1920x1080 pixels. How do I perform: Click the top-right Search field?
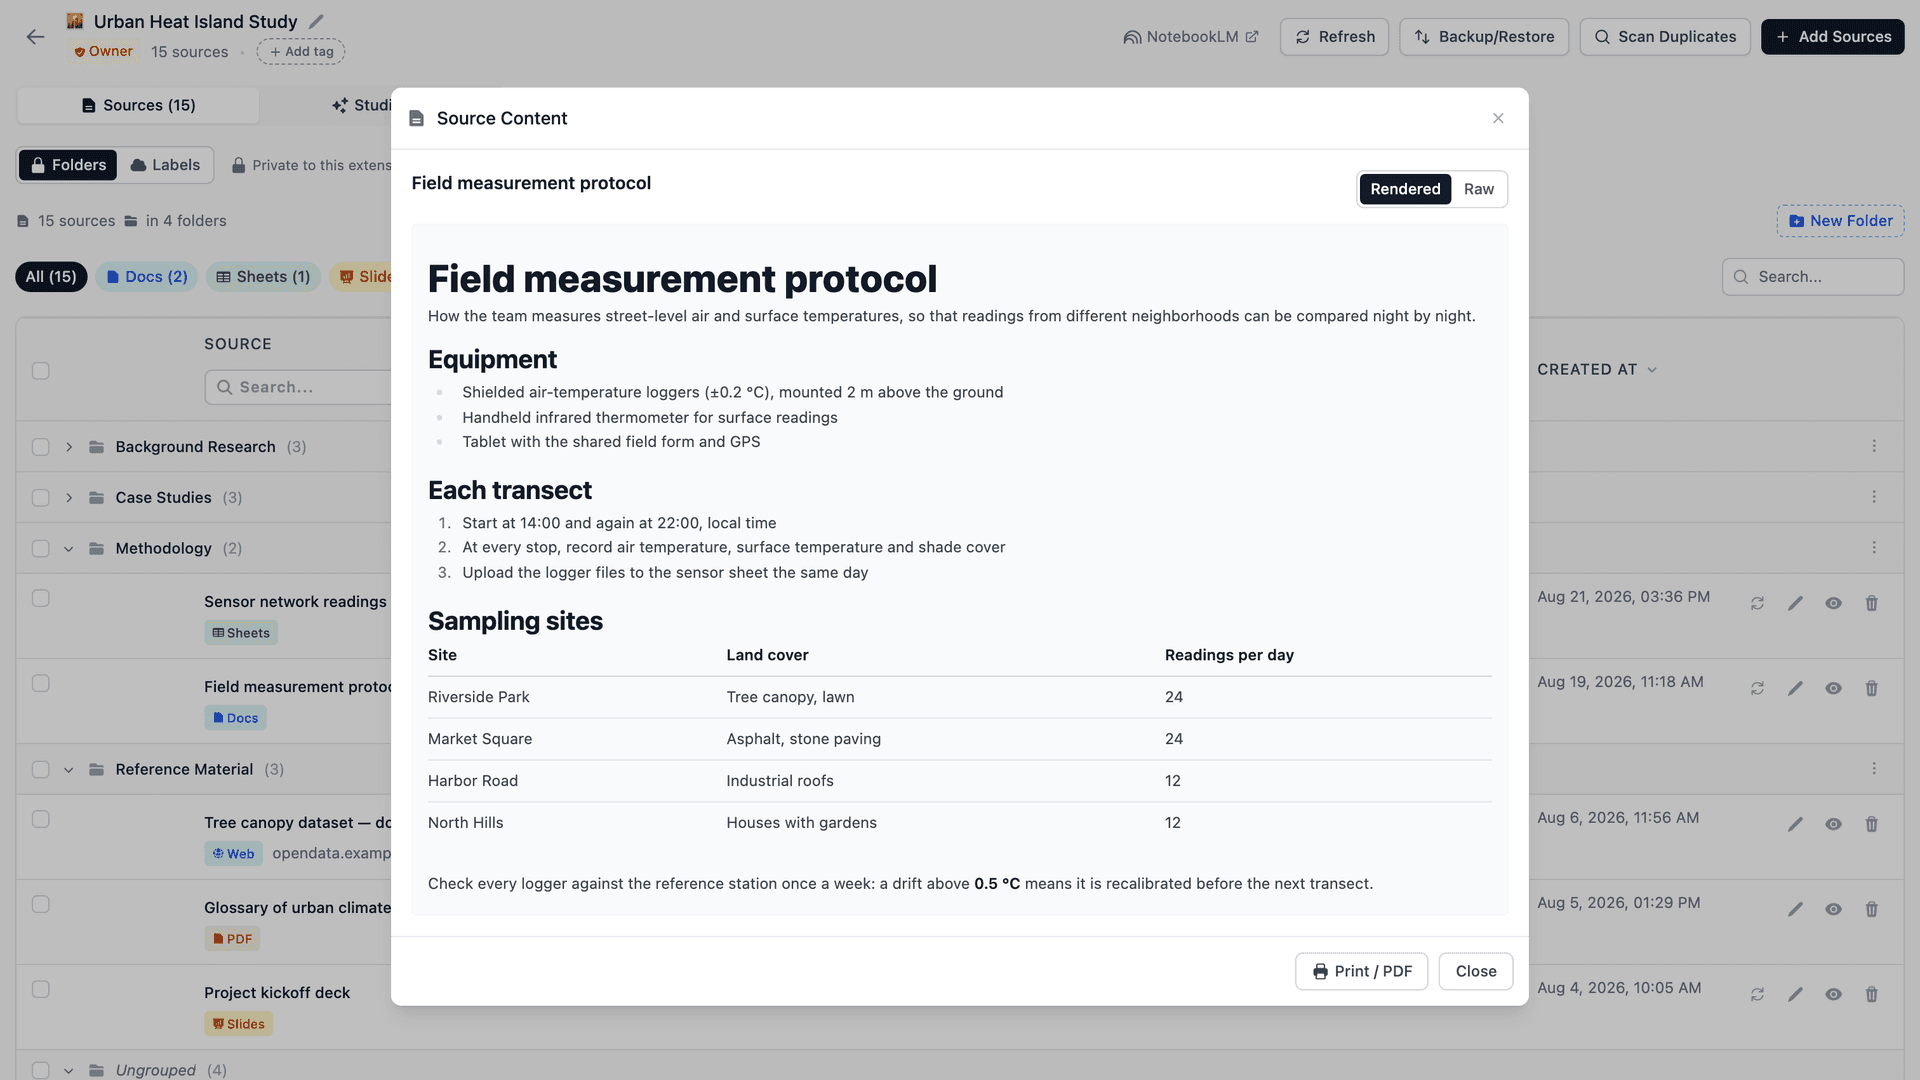(1812, 277)
